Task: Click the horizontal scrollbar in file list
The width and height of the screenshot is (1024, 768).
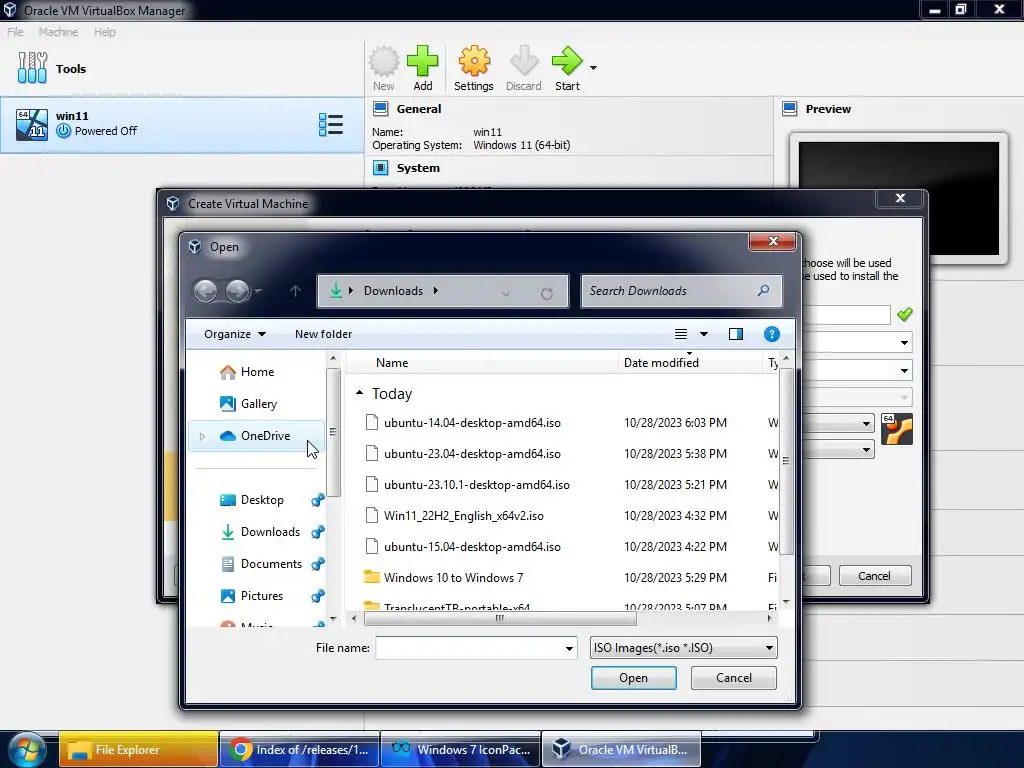Action: pos(500,618)
